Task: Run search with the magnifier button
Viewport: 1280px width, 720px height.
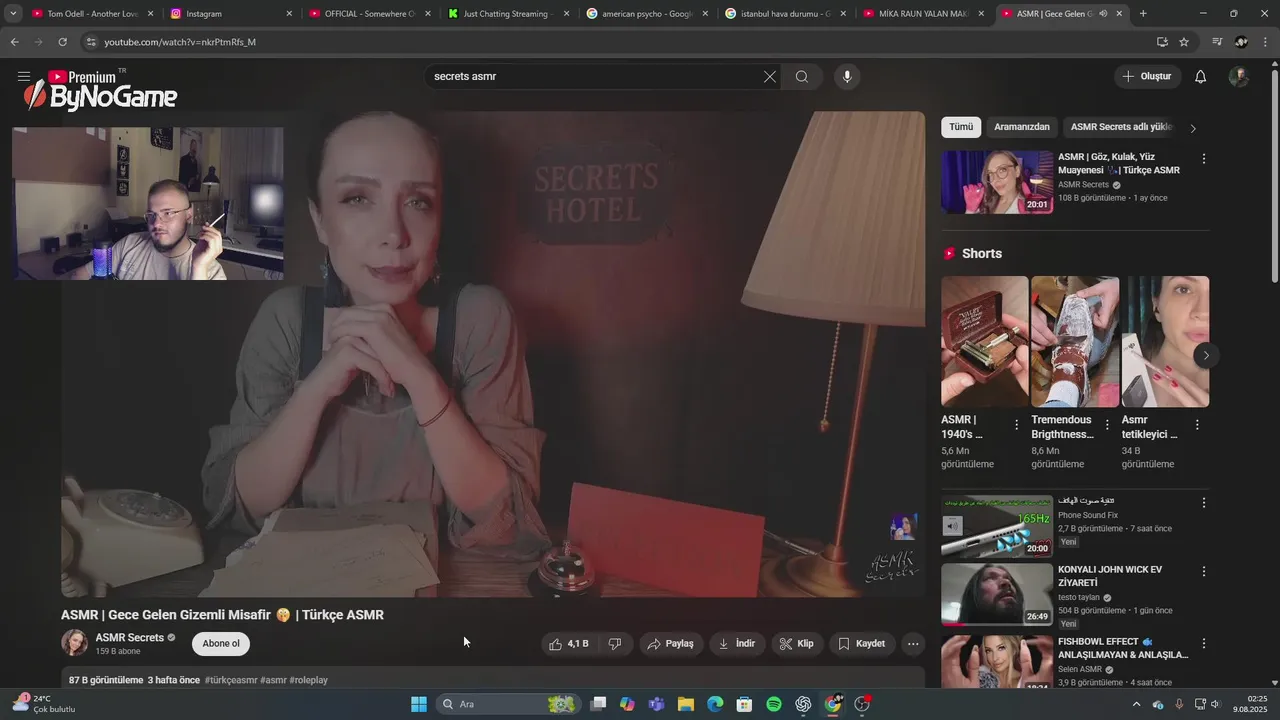Action: point(802,77)
